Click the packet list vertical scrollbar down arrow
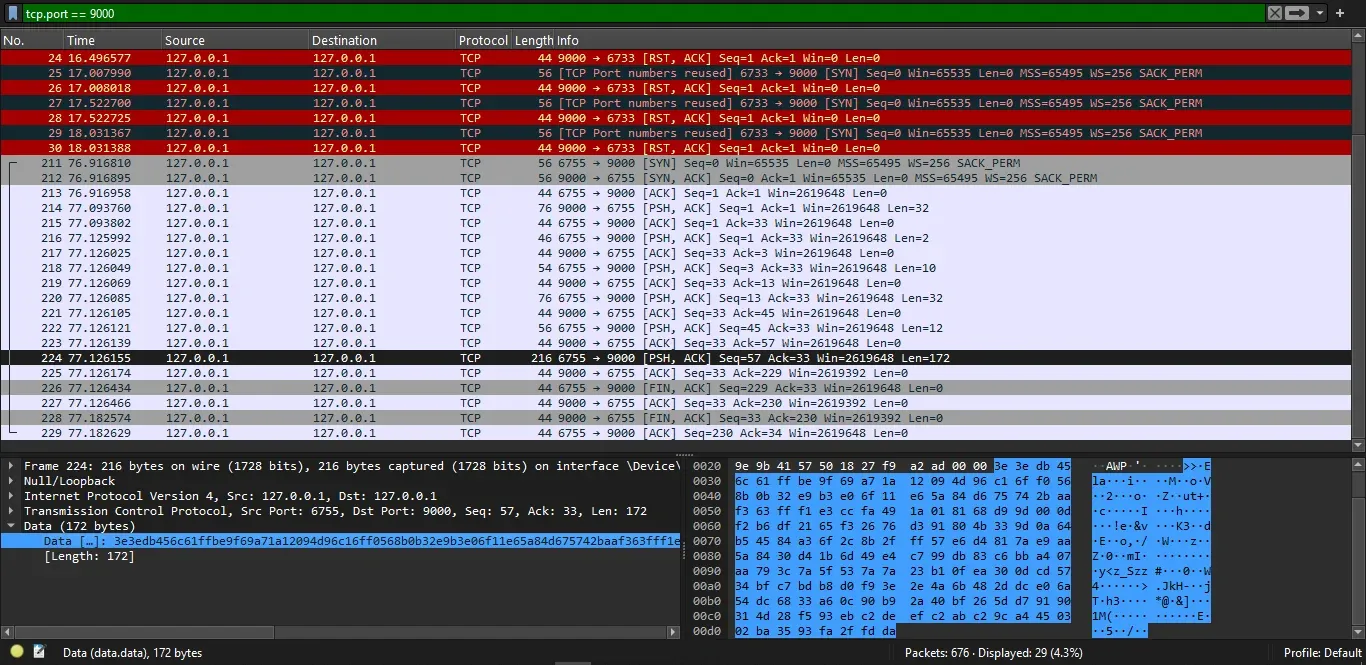Viewport: 1366px width, 665px height. (1358, 445)
